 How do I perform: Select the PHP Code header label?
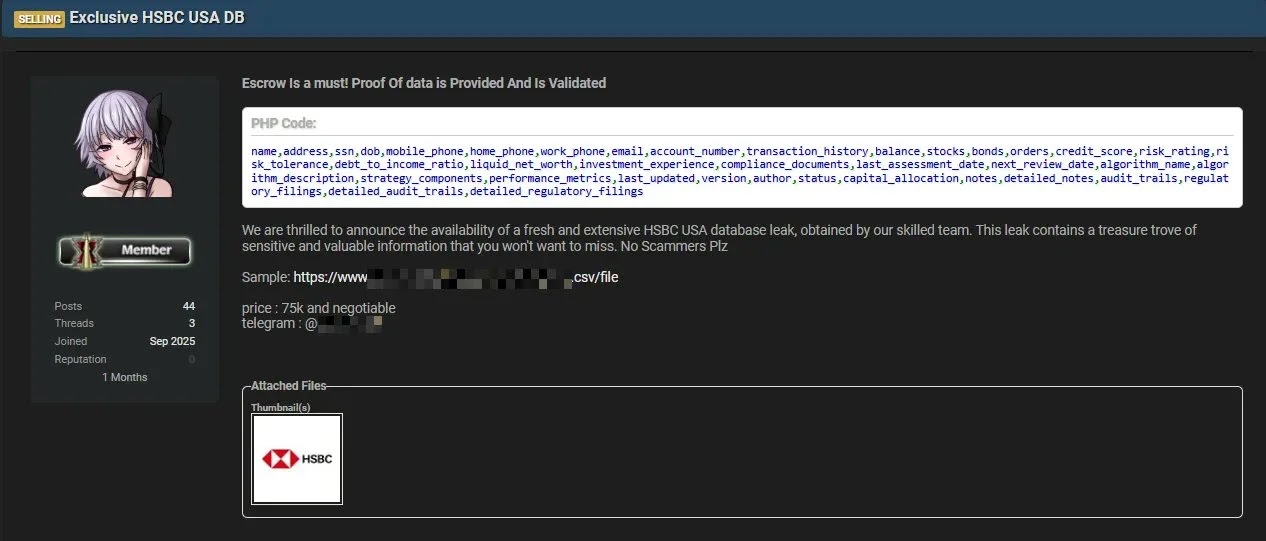tap(284, 123)
